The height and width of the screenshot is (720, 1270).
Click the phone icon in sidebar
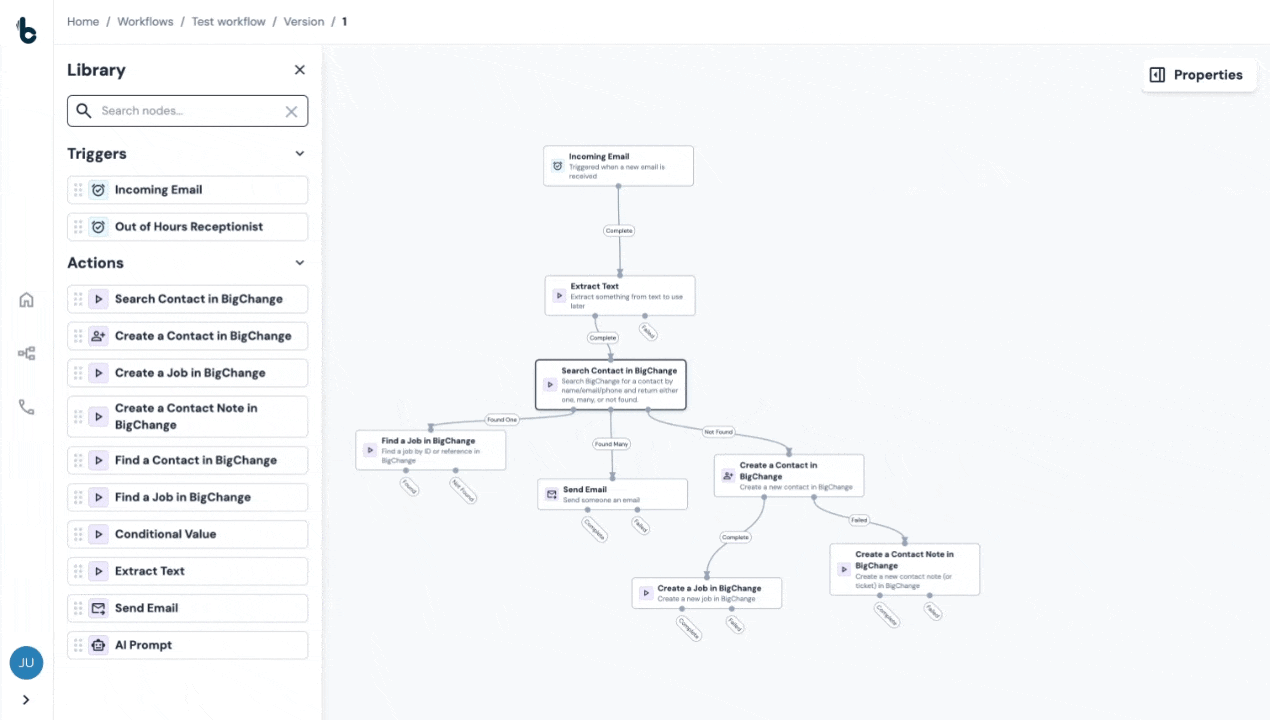26,407
